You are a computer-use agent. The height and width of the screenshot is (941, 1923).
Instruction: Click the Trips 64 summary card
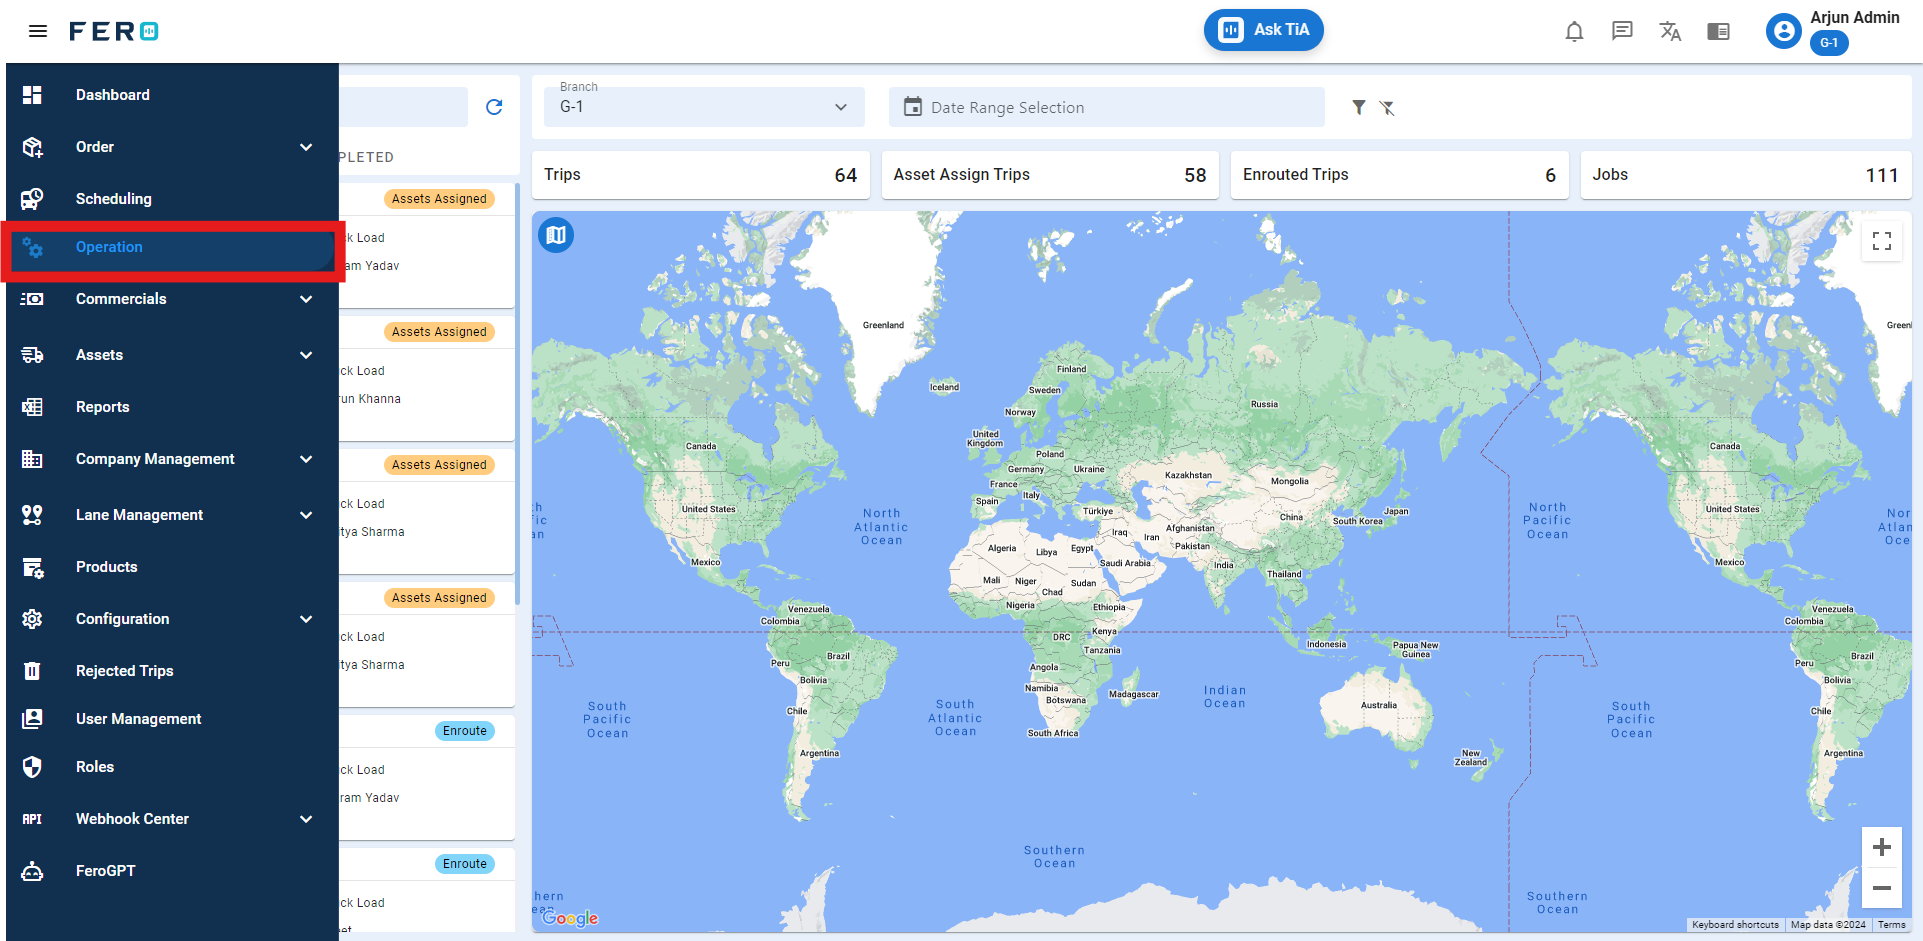coord(700,175)
